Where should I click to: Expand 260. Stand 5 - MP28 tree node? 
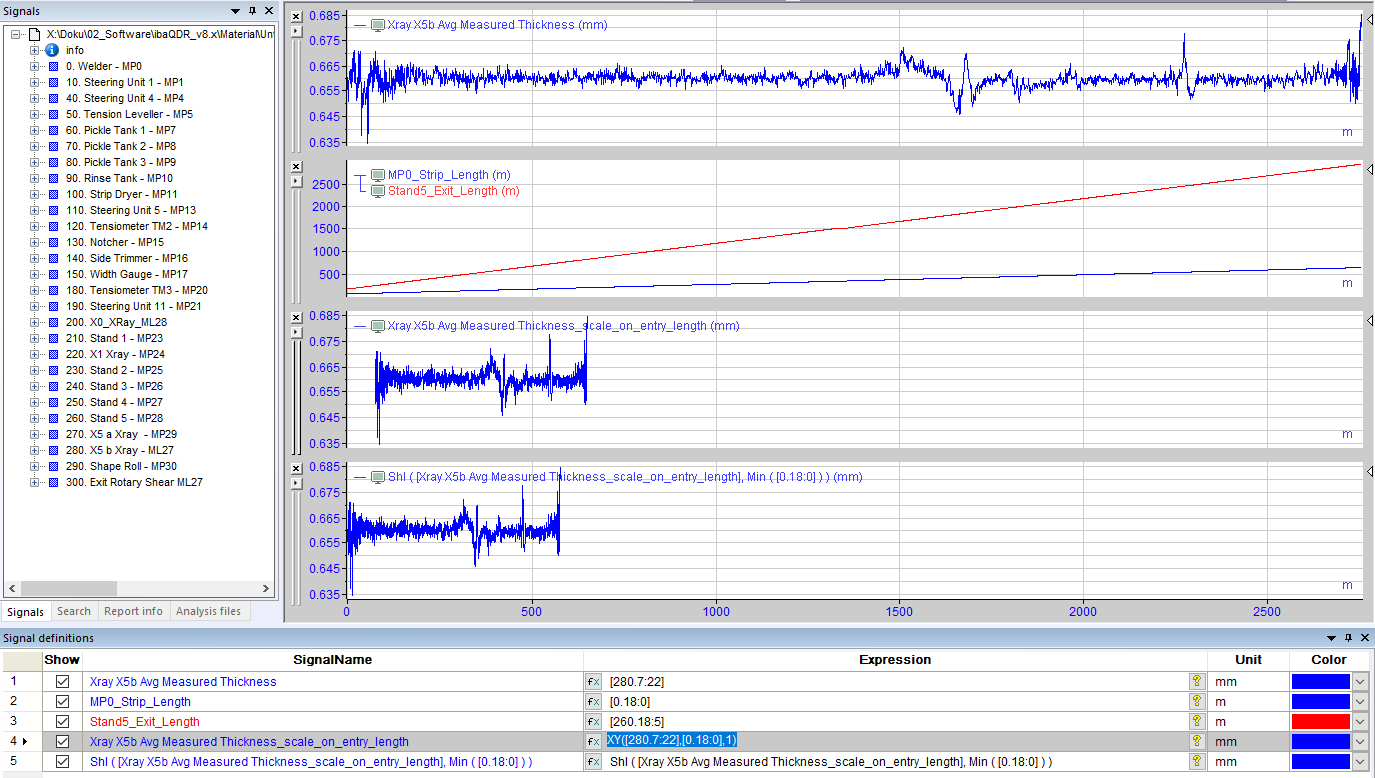coord(34,418)
